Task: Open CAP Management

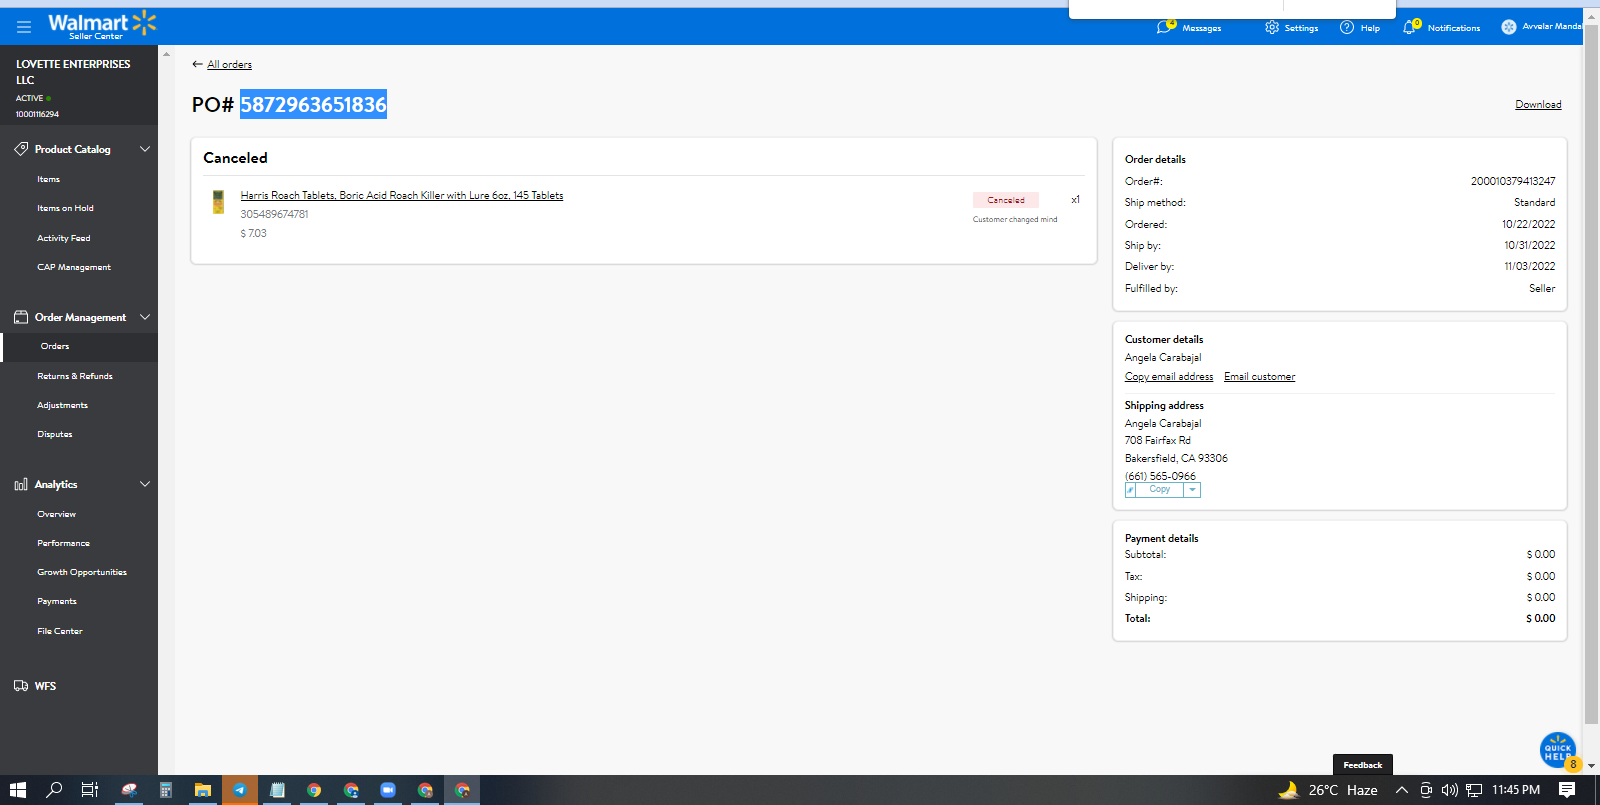Action: coord(74,267)
